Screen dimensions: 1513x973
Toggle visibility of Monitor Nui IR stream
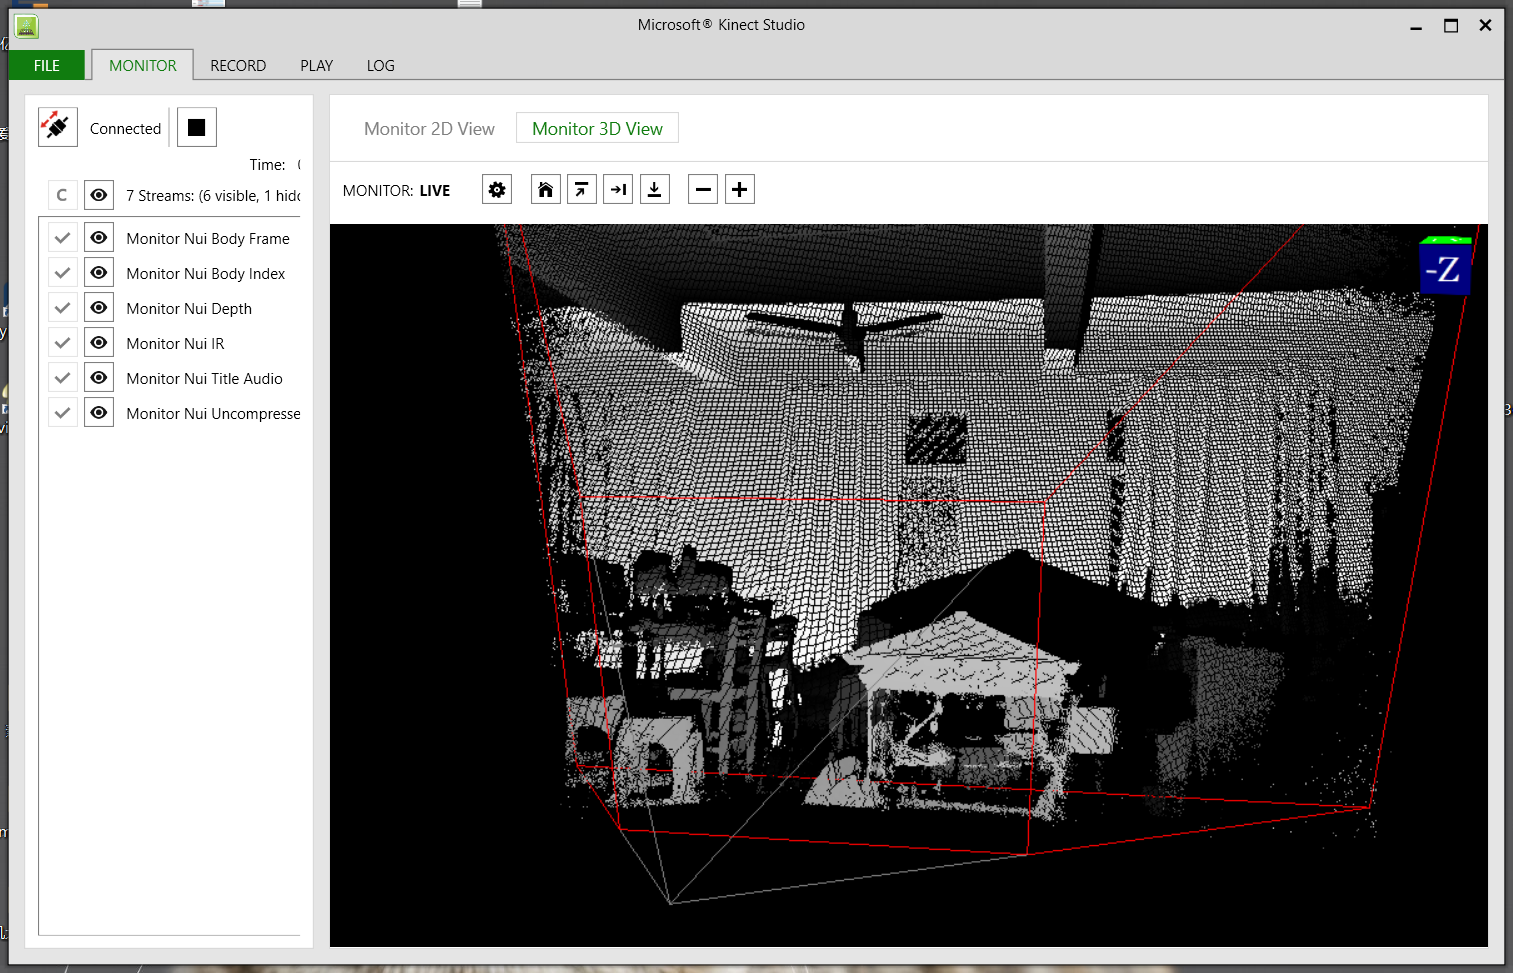click(x=98, y=341)
